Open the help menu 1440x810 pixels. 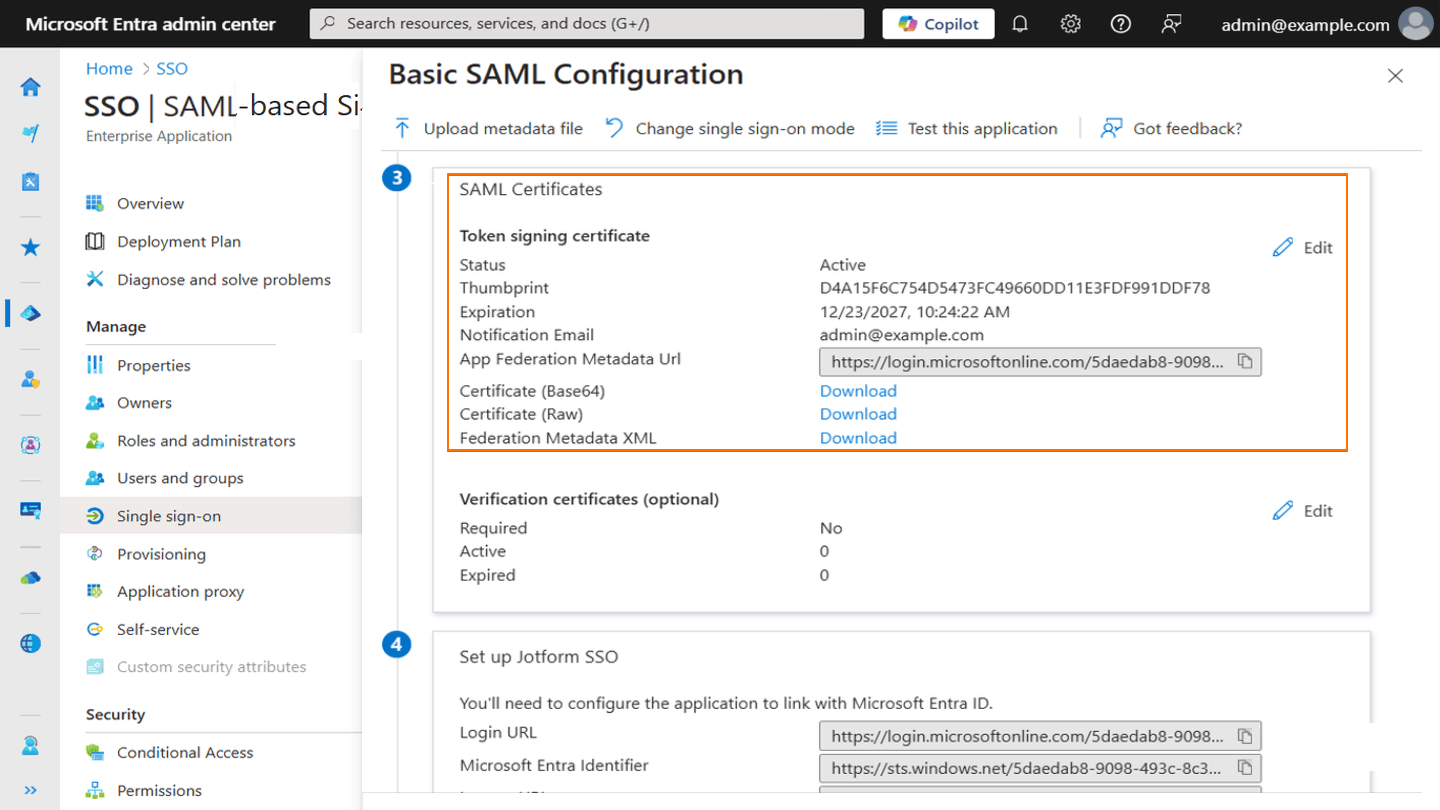1120,23
